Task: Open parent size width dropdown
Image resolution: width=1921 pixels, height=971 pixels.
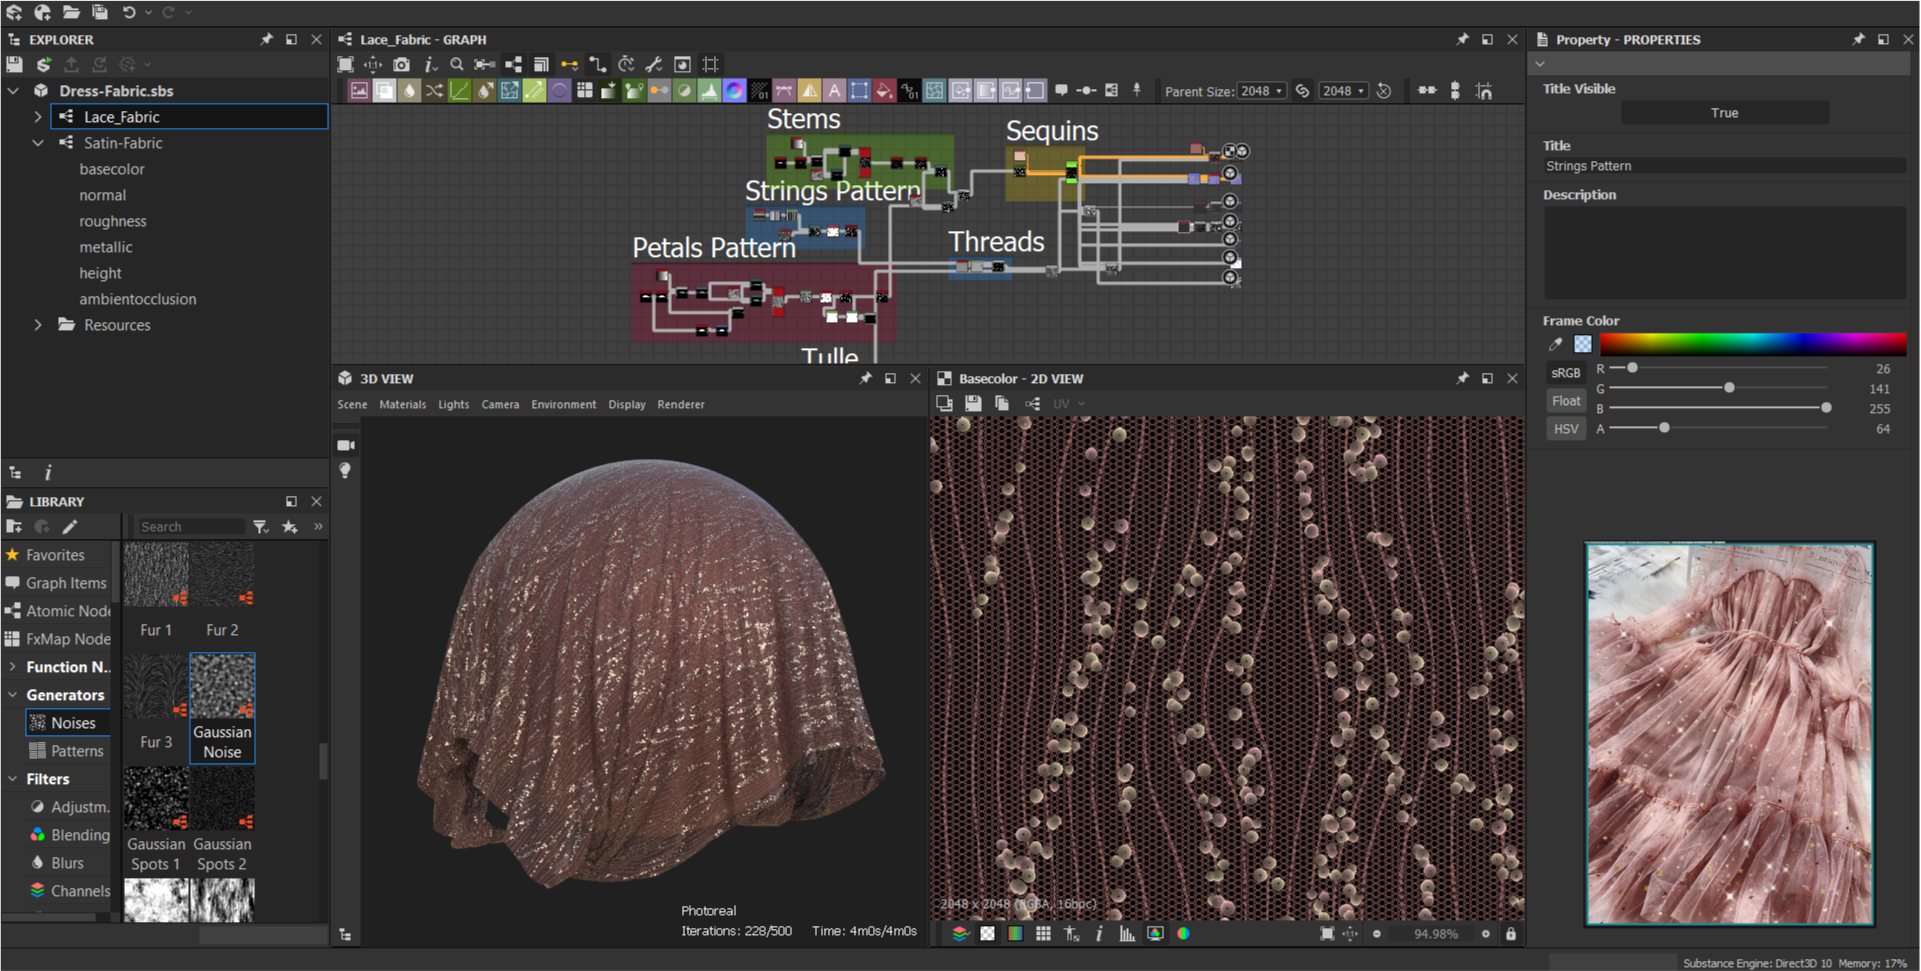Action: (1261, 91)
